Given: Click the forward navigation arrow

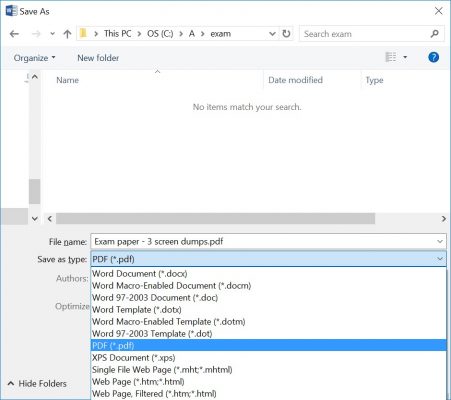Looking at the screenshot, I should [x=36, y=34].
